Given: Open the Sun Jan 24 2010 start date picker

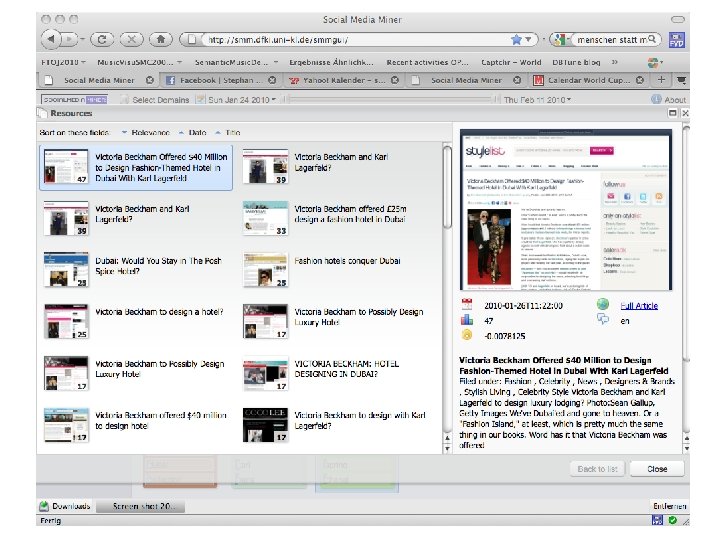Looking at the screenshot, I should pyautogui.click(x=237, y=100).
